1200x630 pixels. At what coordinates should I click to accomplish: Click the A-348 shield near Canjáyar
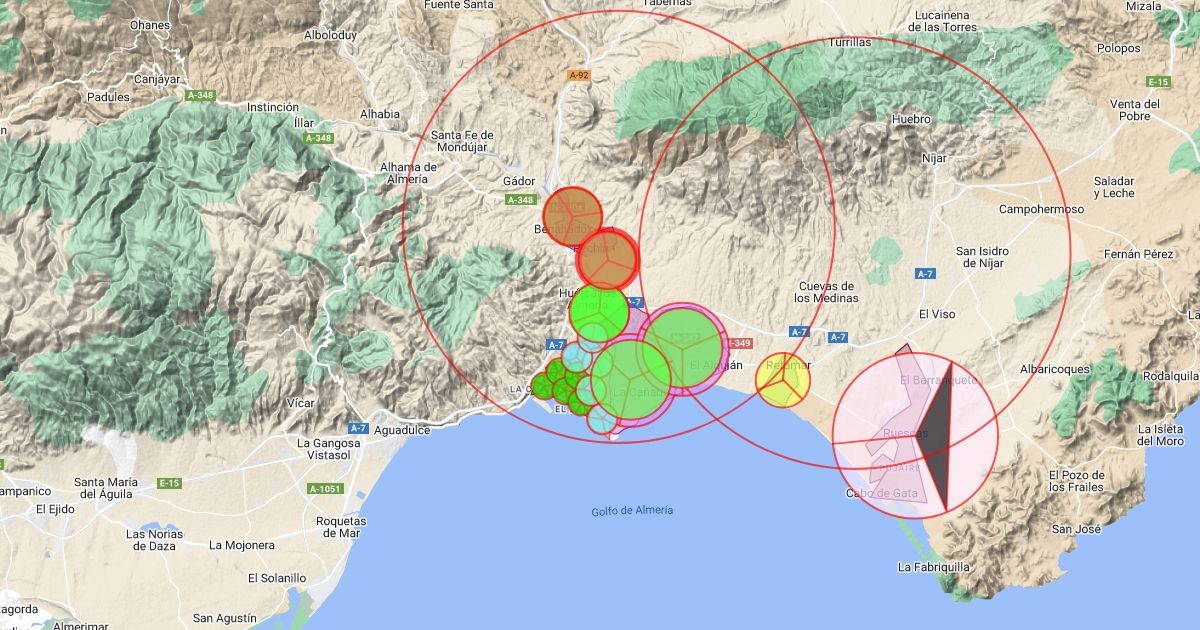click(x=201, y=95)
